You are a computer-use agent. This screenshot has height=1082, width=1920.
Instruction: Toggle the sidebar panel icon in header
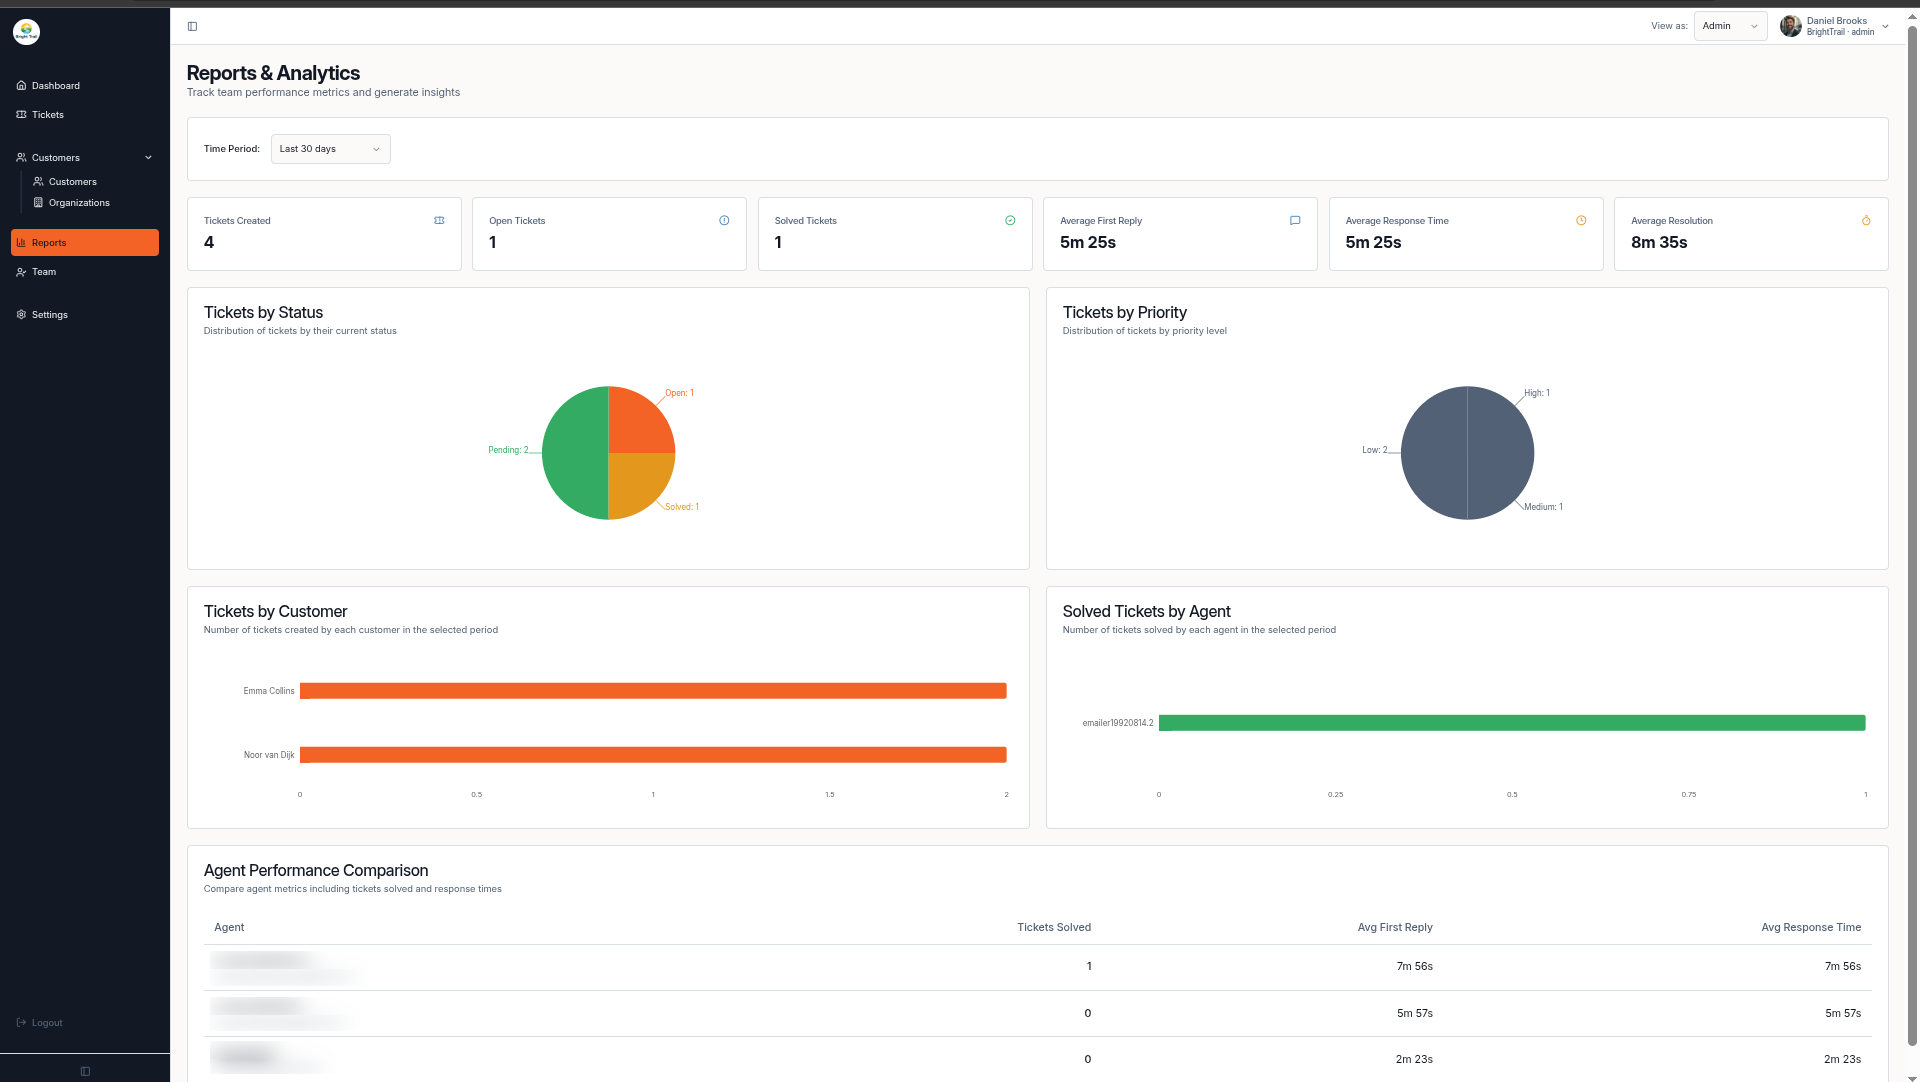[192, 27]
